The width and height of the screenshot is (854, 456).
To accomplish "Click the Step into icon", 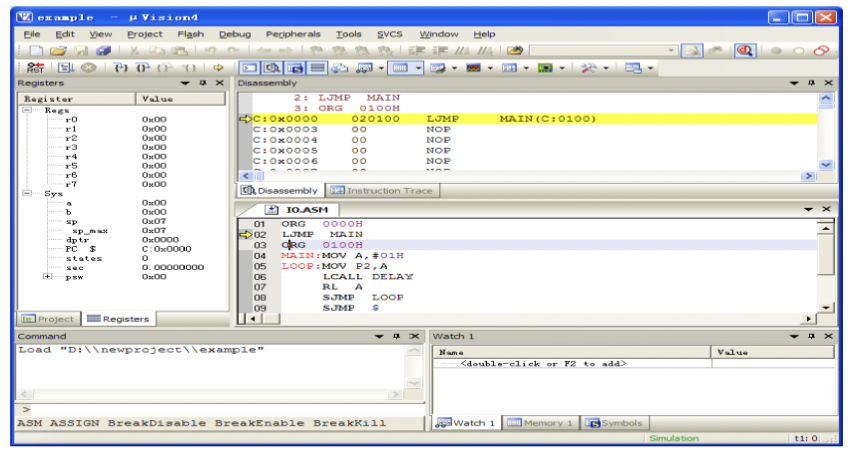I will [120, 68].
